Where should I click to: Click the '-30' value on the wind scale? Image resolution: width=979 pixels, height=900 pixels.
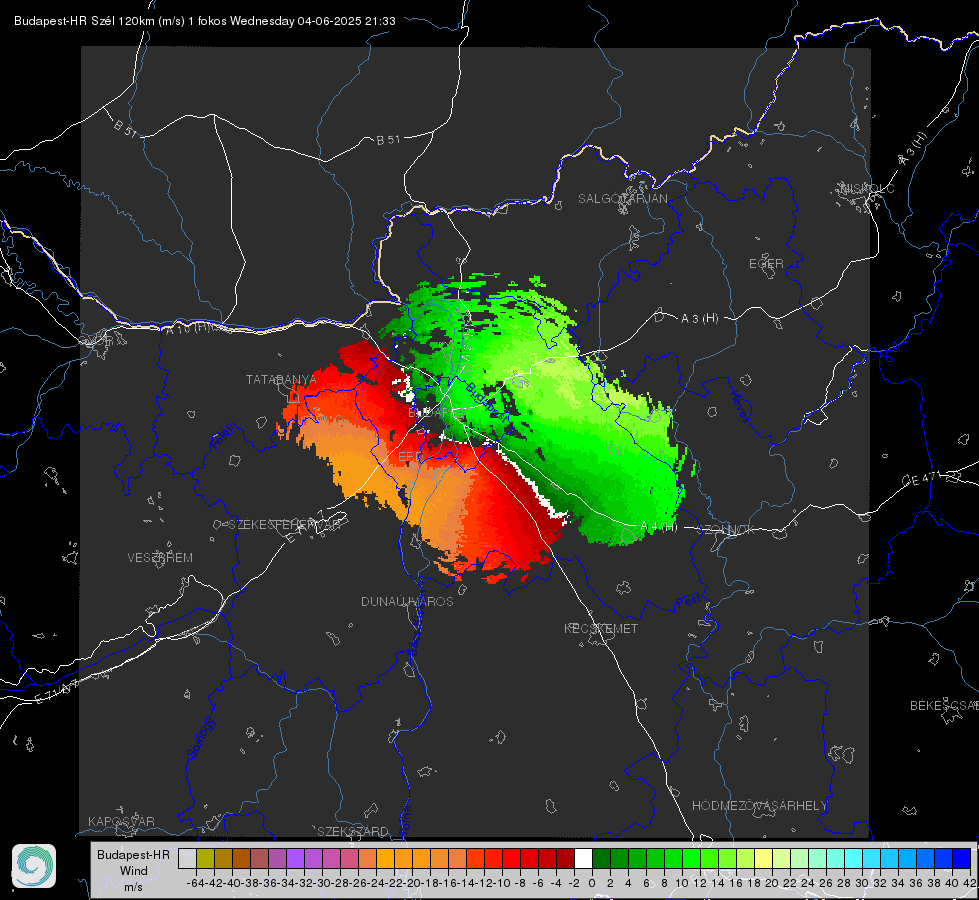[322, 883]
